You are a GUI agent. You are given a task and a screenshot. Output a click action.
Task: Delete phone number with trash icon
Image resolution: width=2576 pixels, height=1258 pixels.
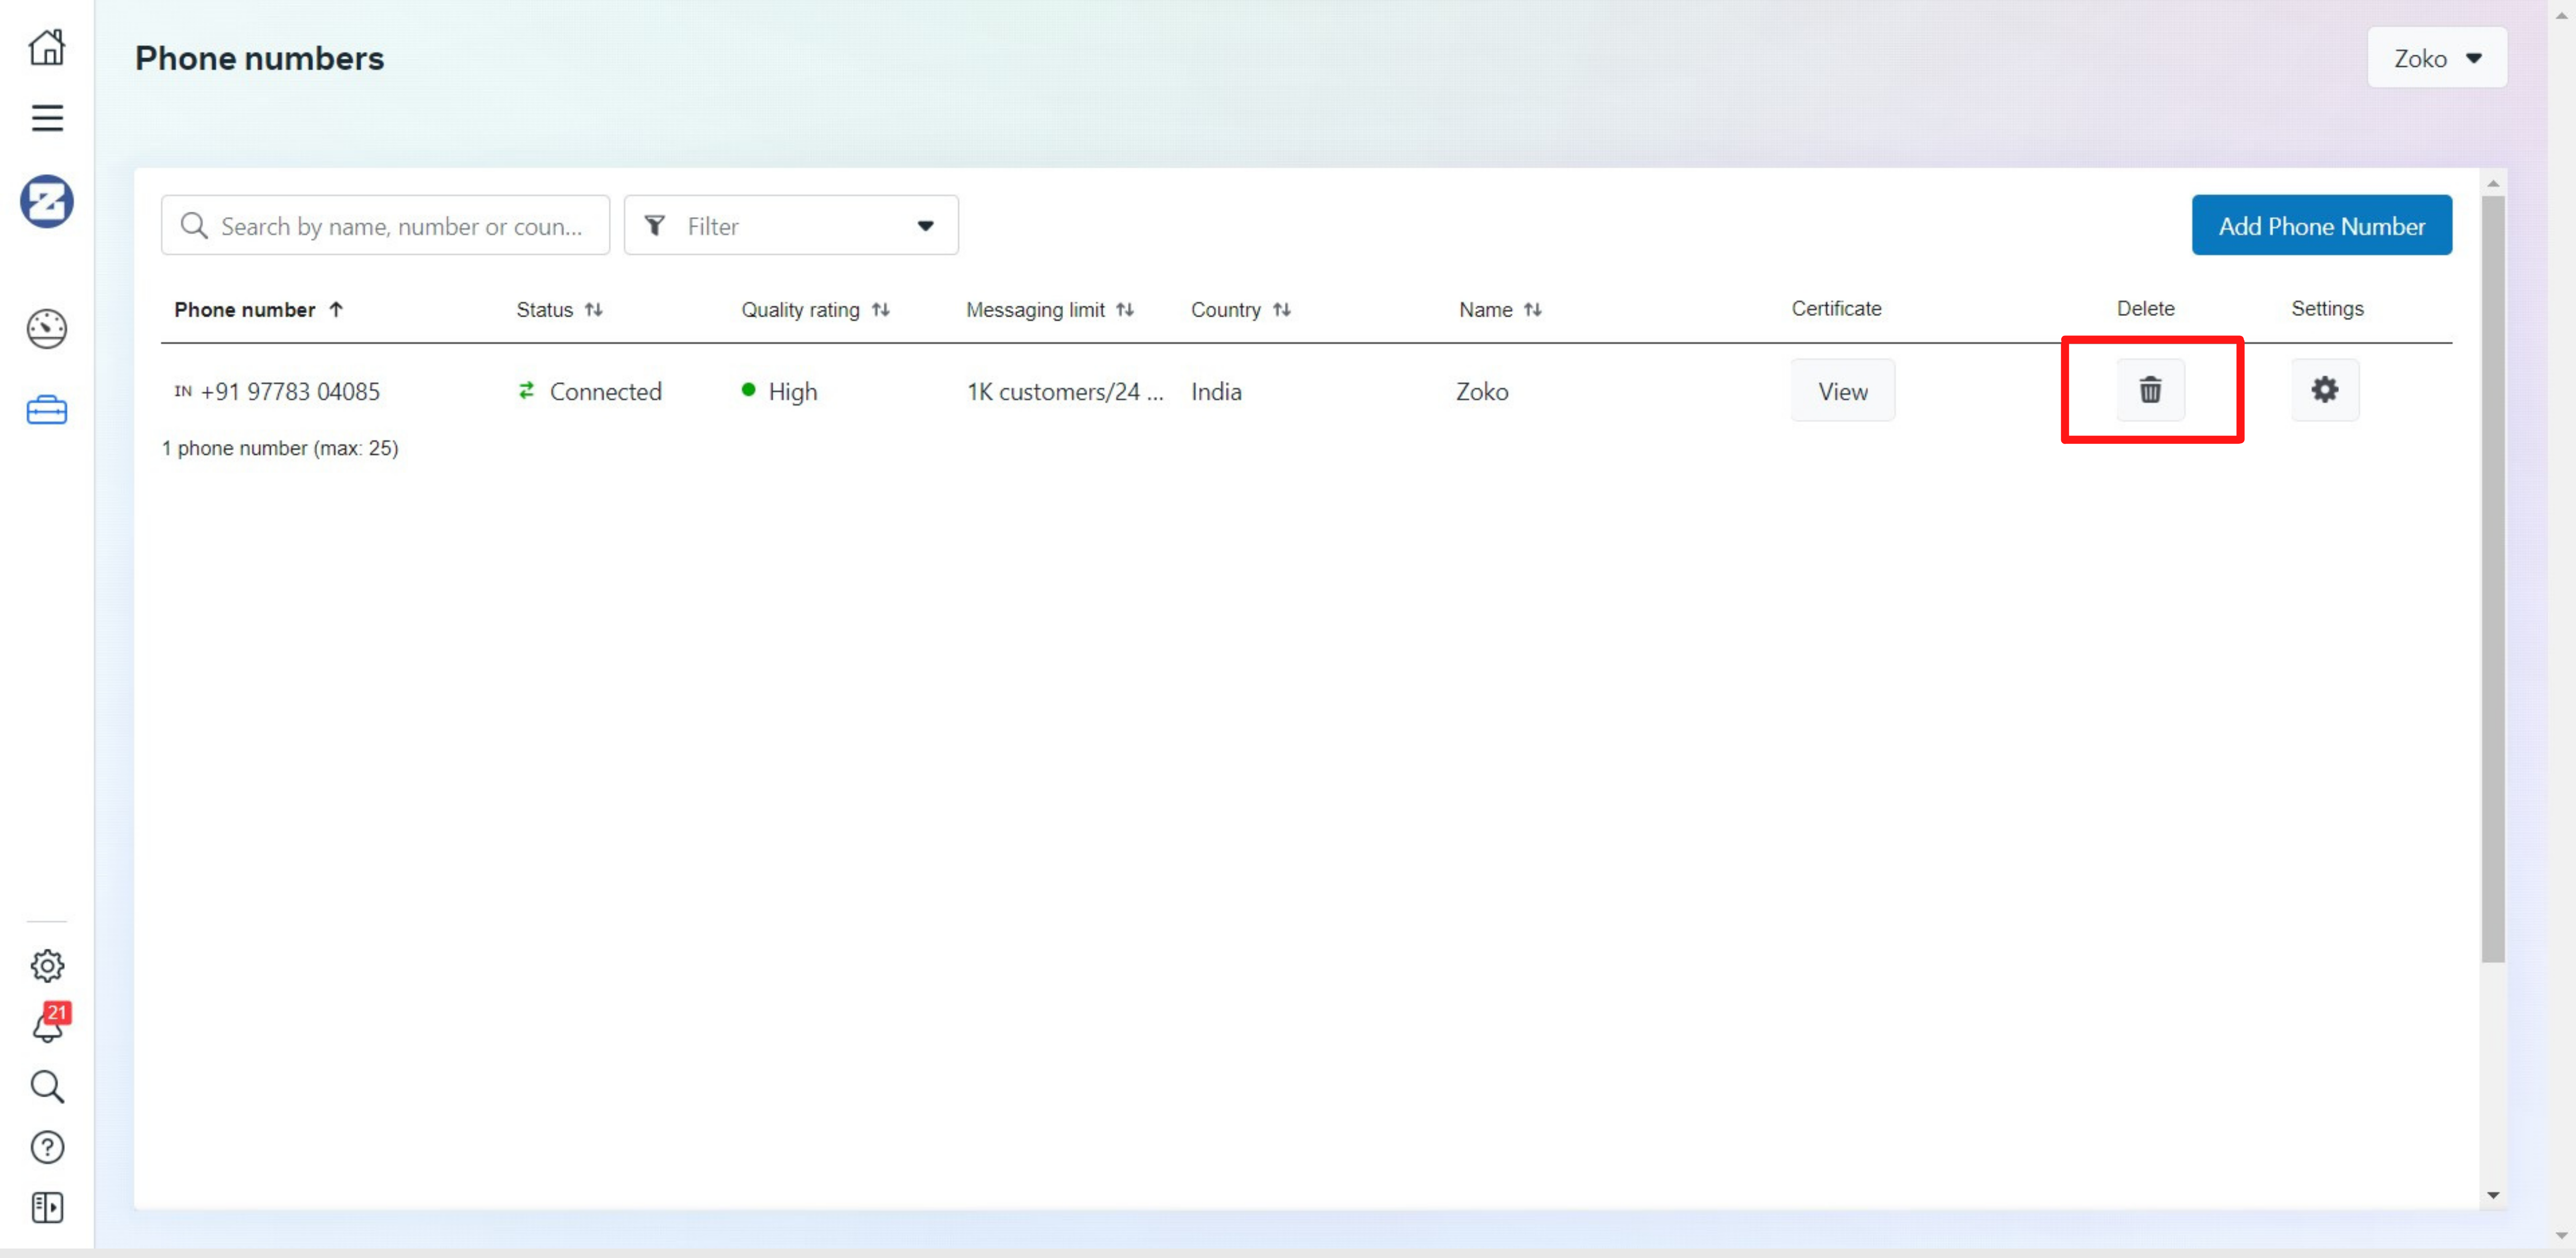(2150, 390)
